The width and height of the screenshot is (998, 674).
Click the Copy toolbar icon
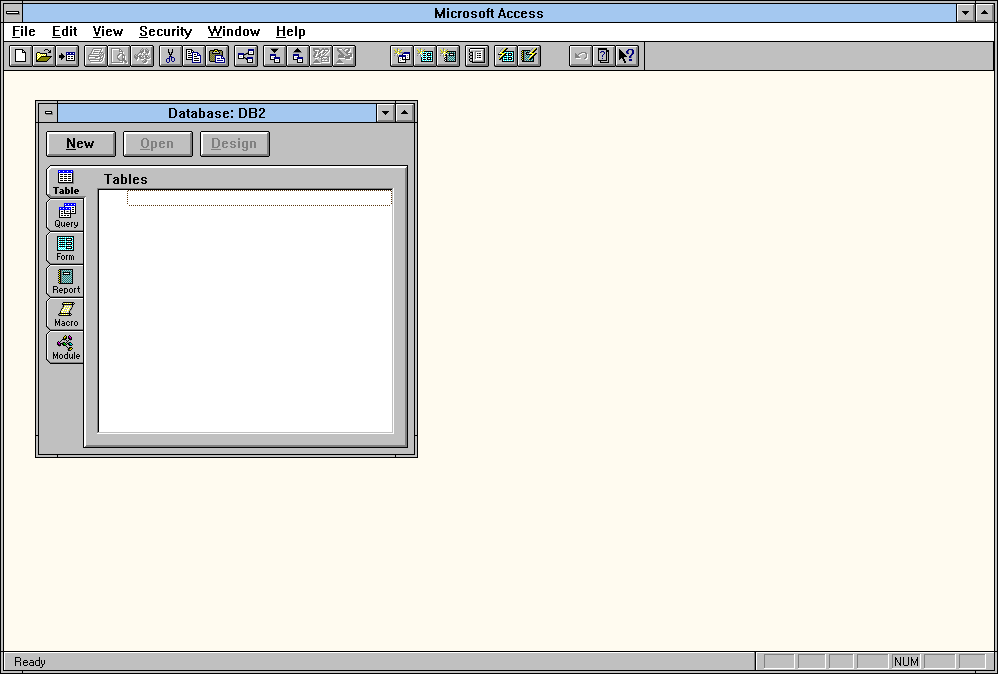point(193,56)
